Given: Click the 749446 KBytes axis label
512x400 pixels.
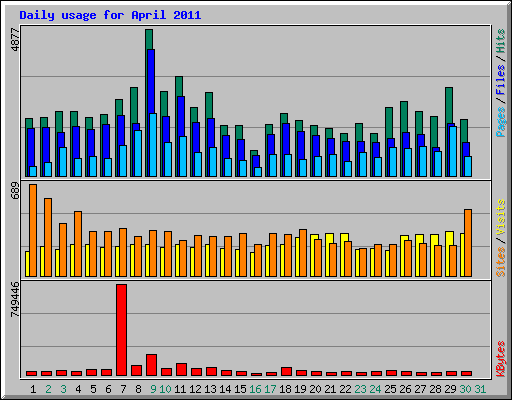Looking at the screenshot, I should click(15, 299).
